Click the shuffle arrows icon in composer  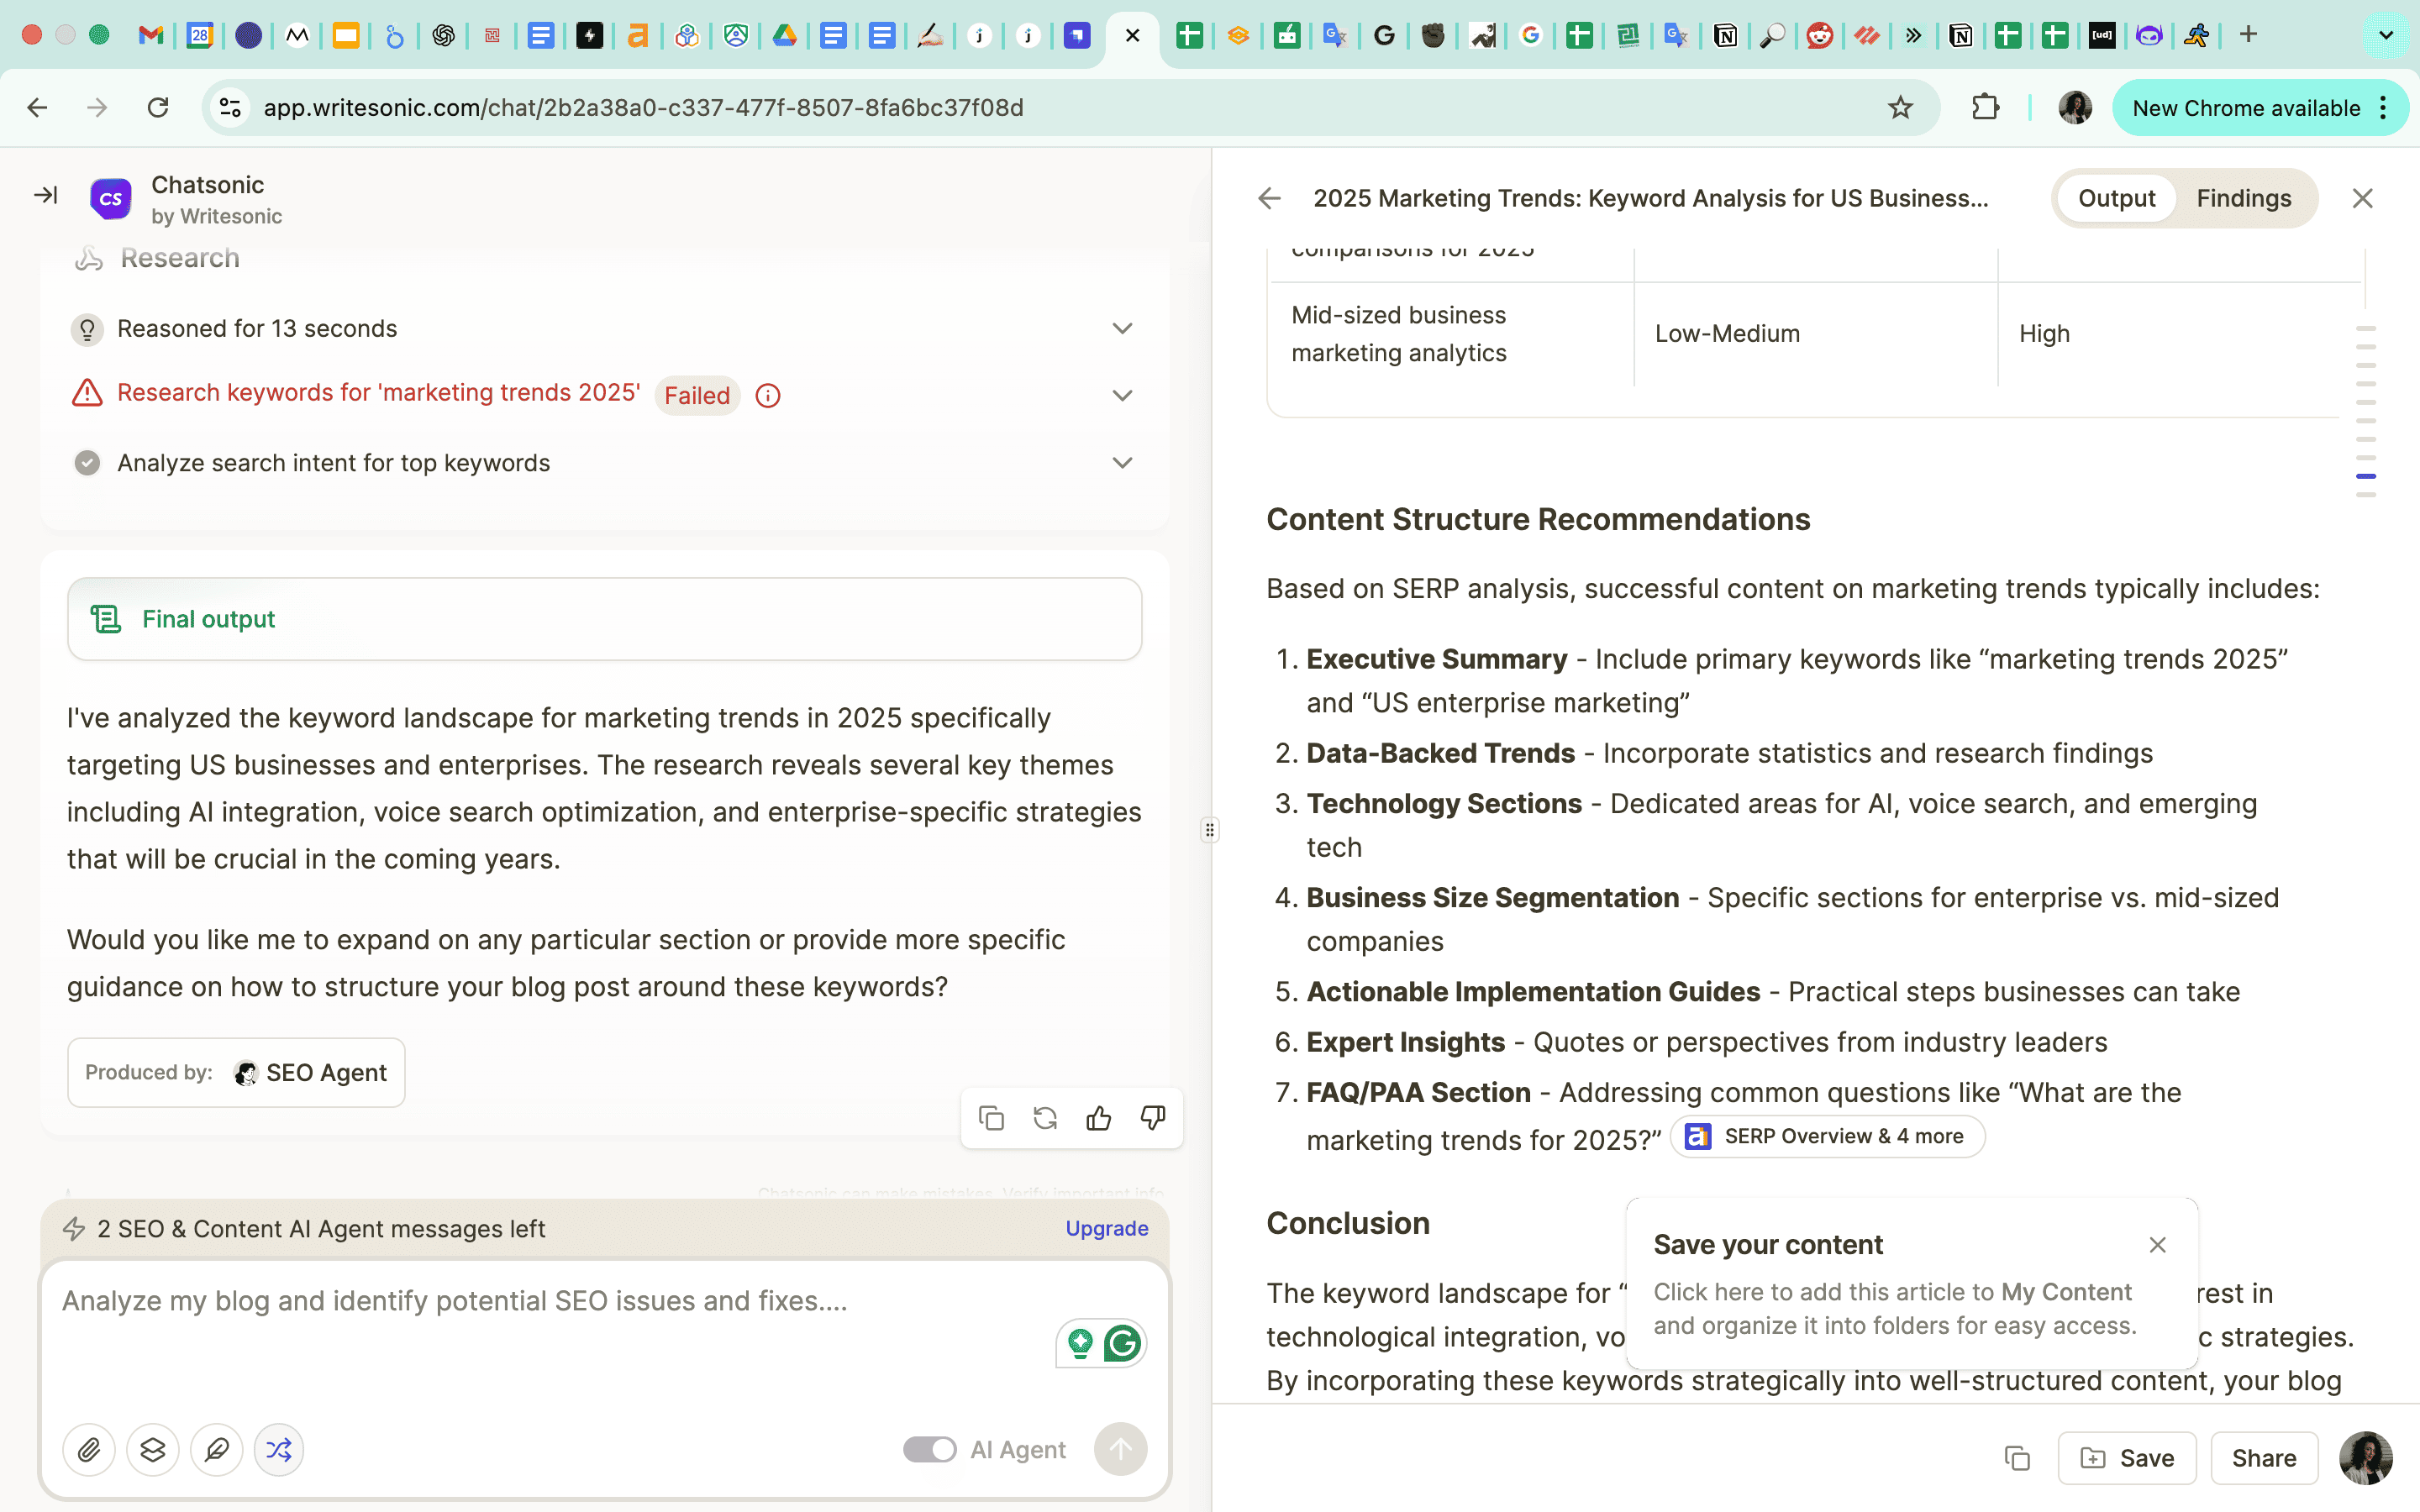[x=279, y=1449]
